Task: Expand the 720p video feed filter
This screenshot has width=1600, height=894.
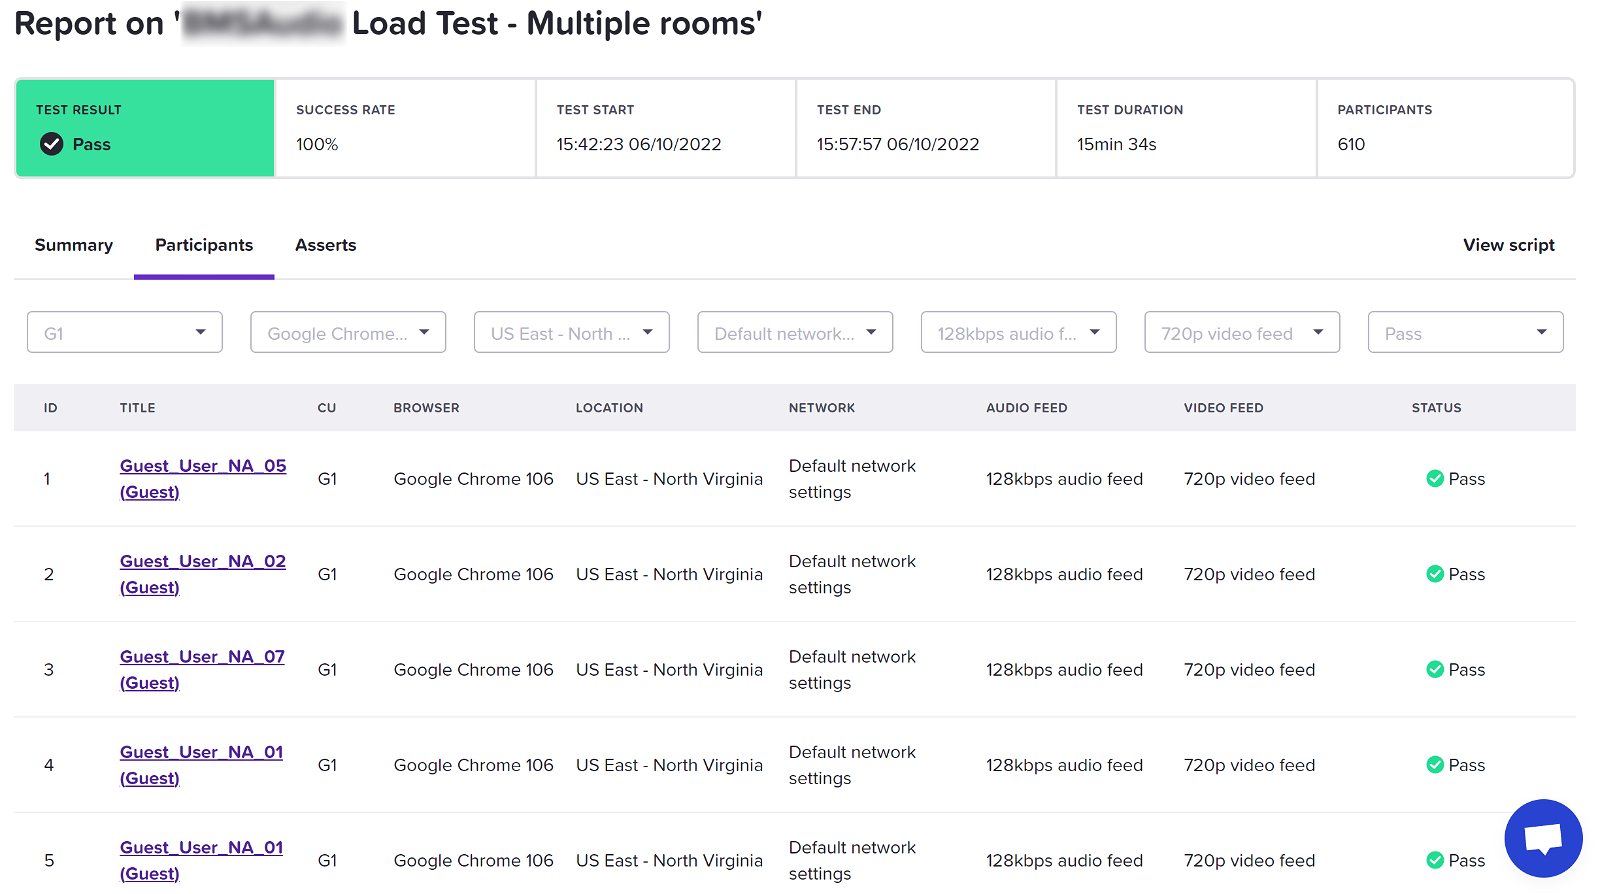Action: (1242, 333)
